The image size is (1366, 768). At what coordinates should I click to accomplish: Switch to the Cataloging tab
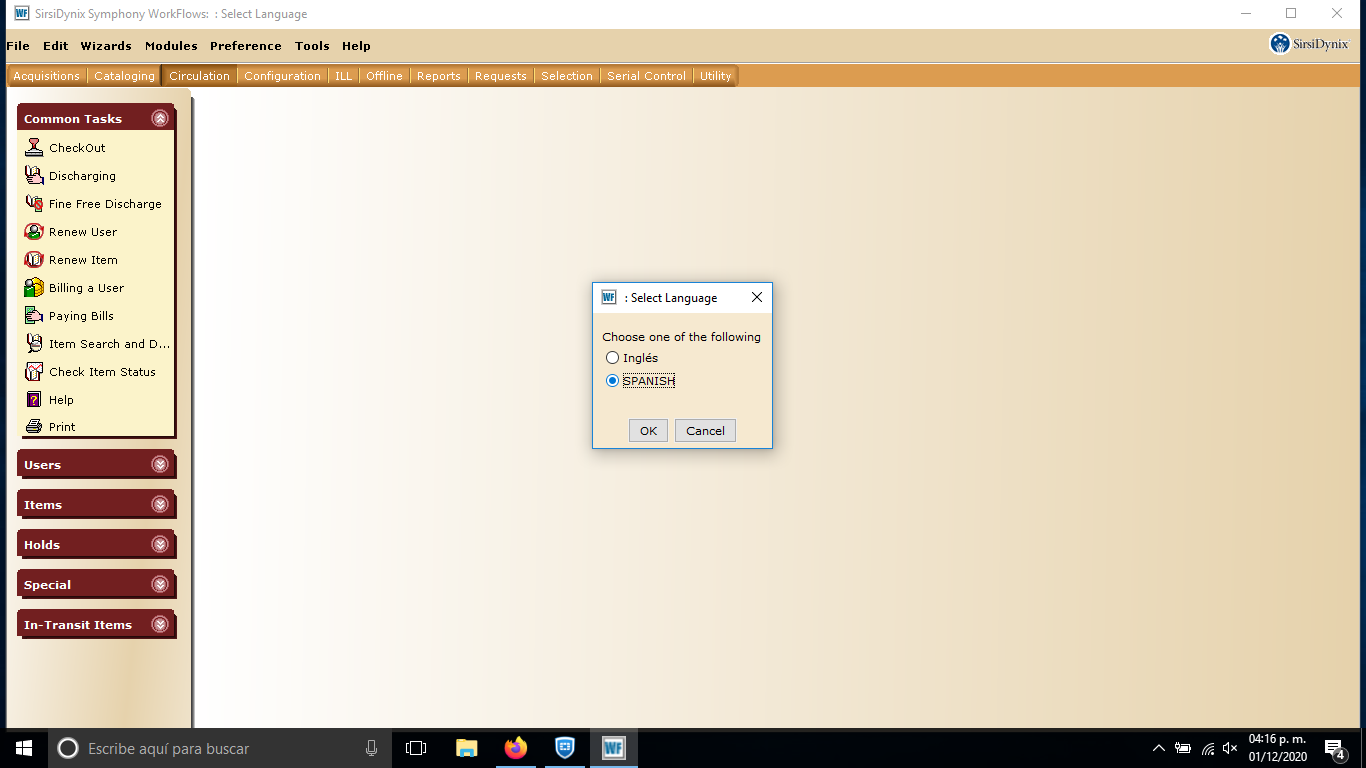pos(125,76)
